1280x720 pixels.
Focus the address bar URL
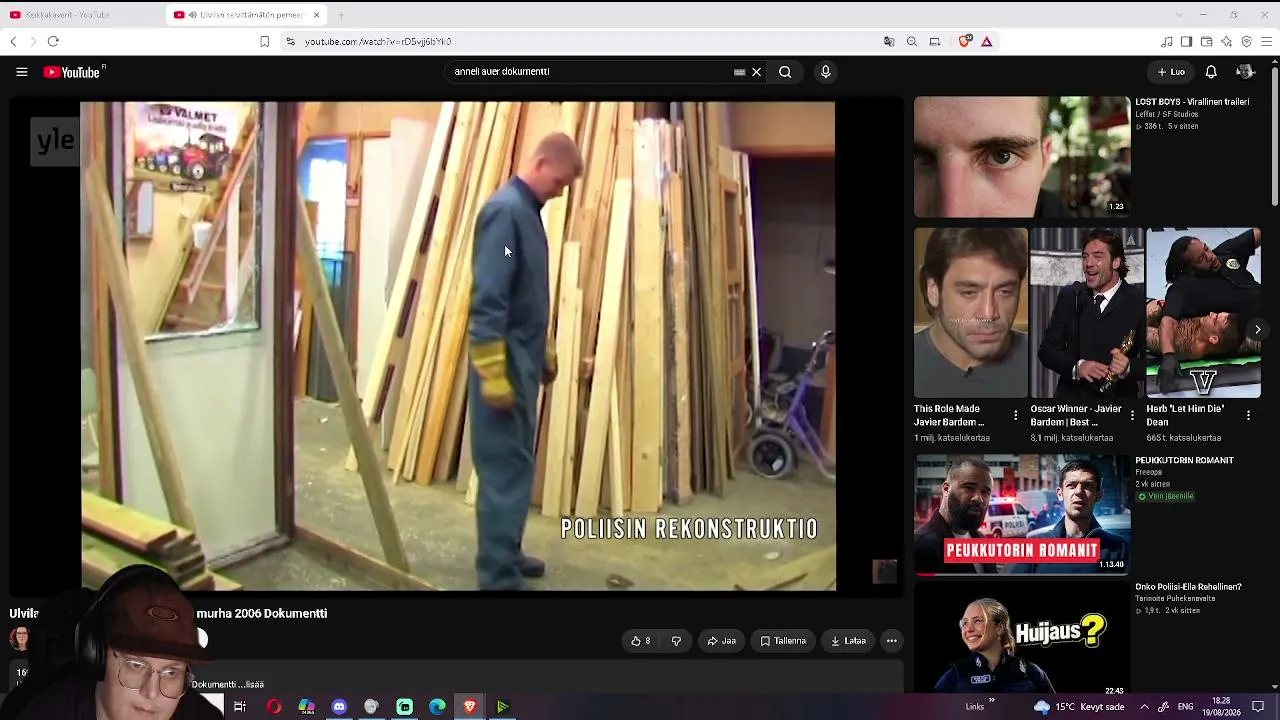(378, 41)
